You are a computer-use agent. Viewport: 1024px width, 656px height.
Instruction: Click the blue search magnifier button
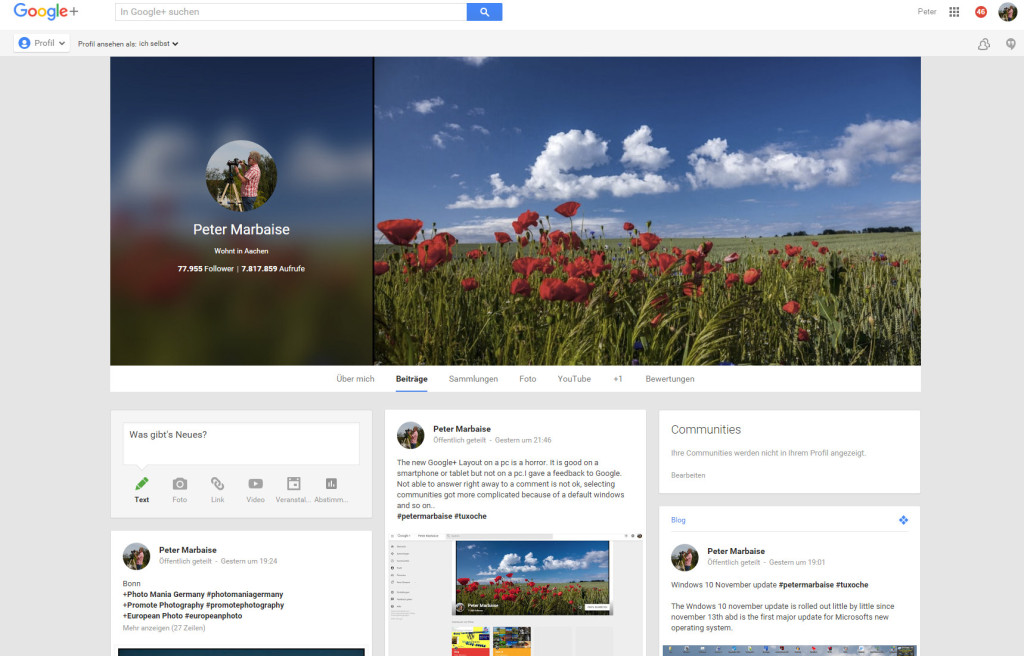click(484, 12)
